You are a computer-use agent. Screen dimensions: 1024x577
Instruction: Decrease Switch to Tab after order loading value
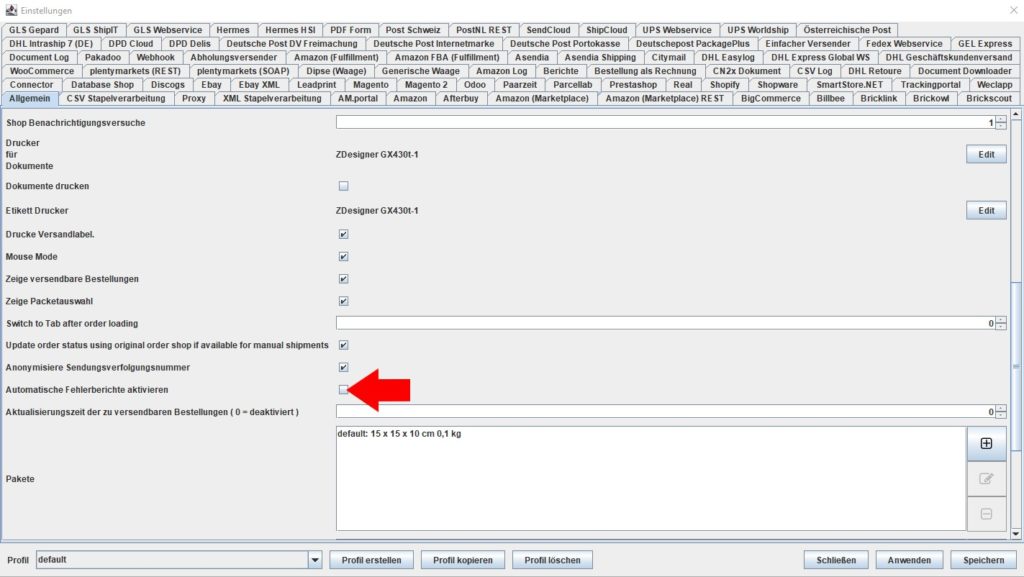(1000, 326)
